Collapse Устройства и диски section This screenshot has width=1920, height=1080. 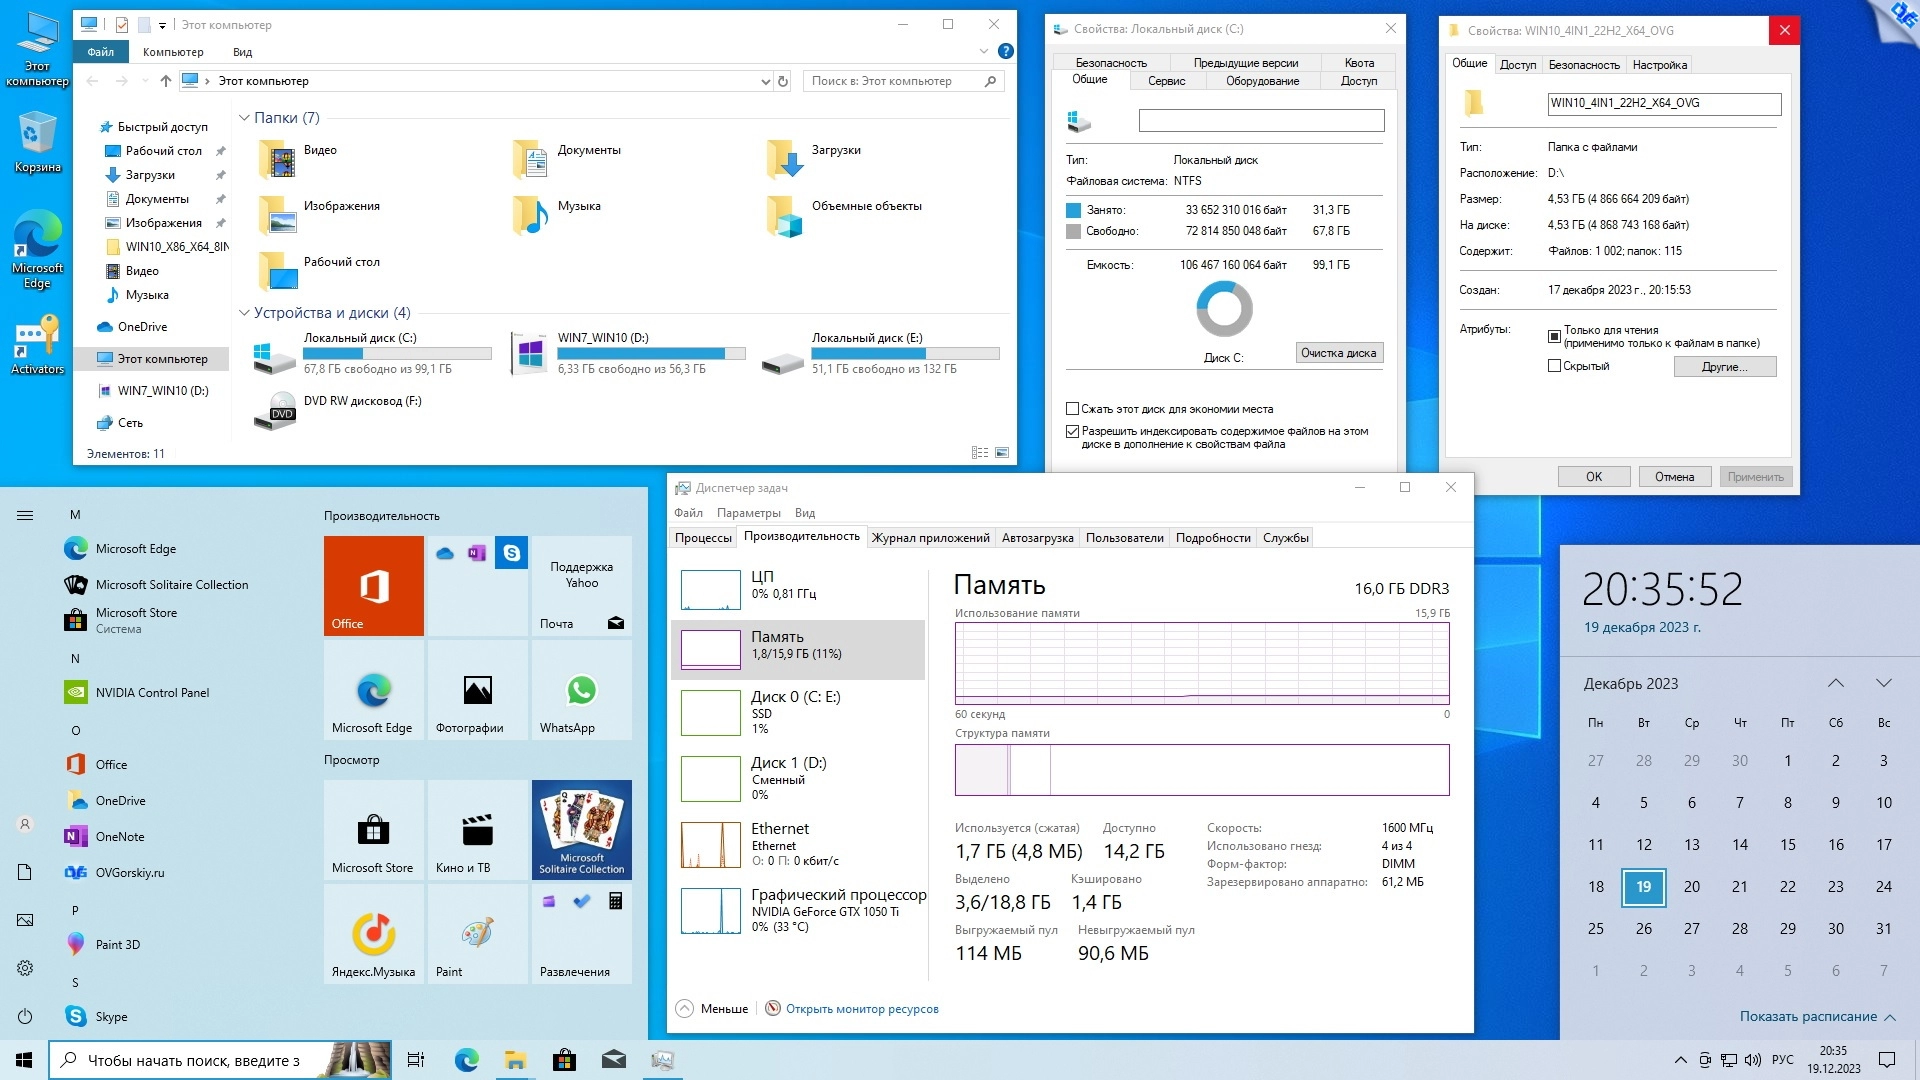click(244, 313)
